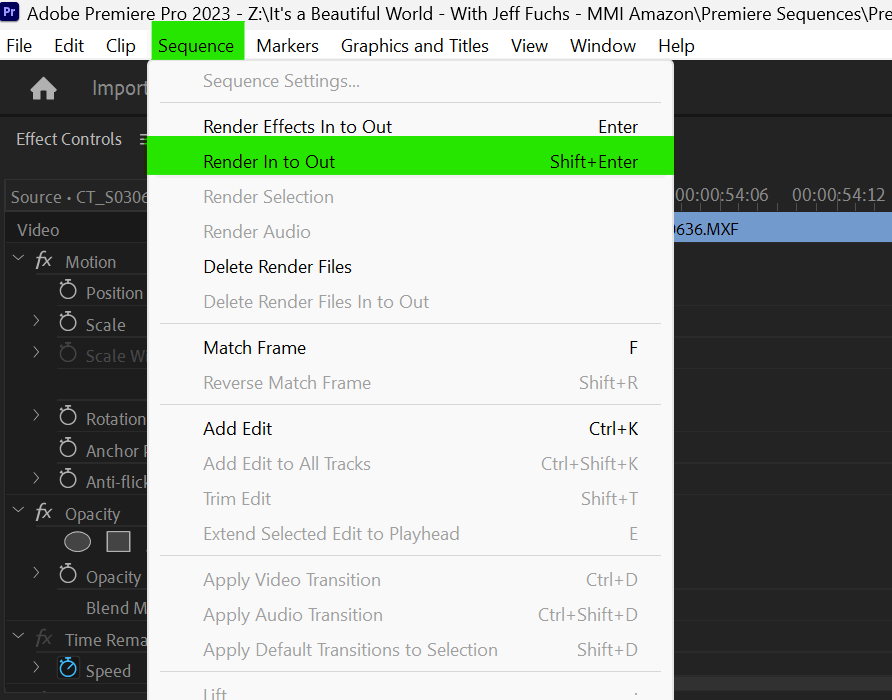The width and height of the screenshot is (892, 700).
Task: Click Apply Default Transitions to Selection
Action: pos(410,649)
